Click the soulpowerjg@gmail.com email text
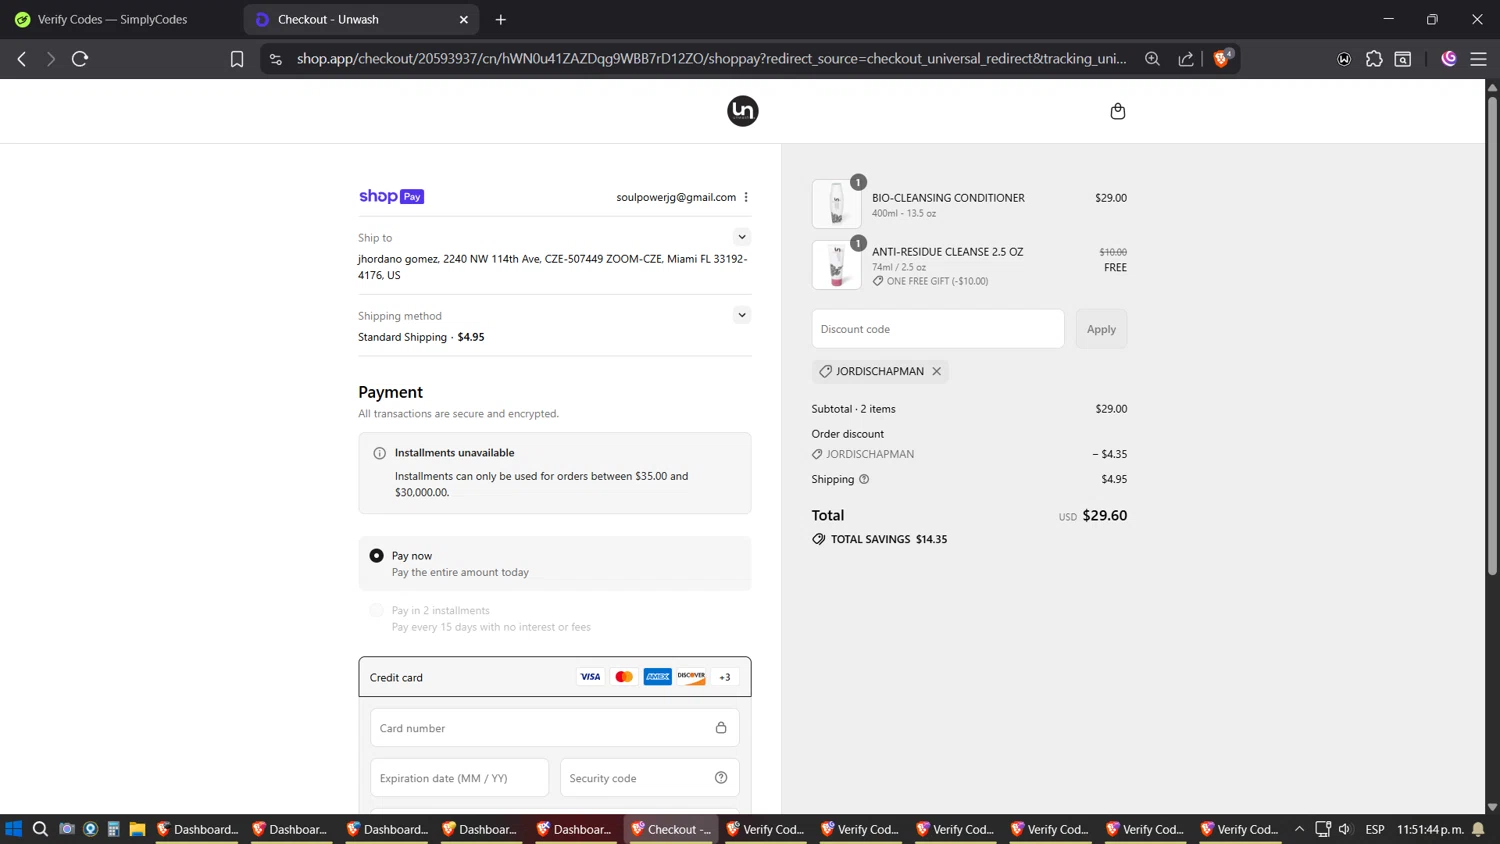Screen dimensions: 1500x844 tap(676, 197)
